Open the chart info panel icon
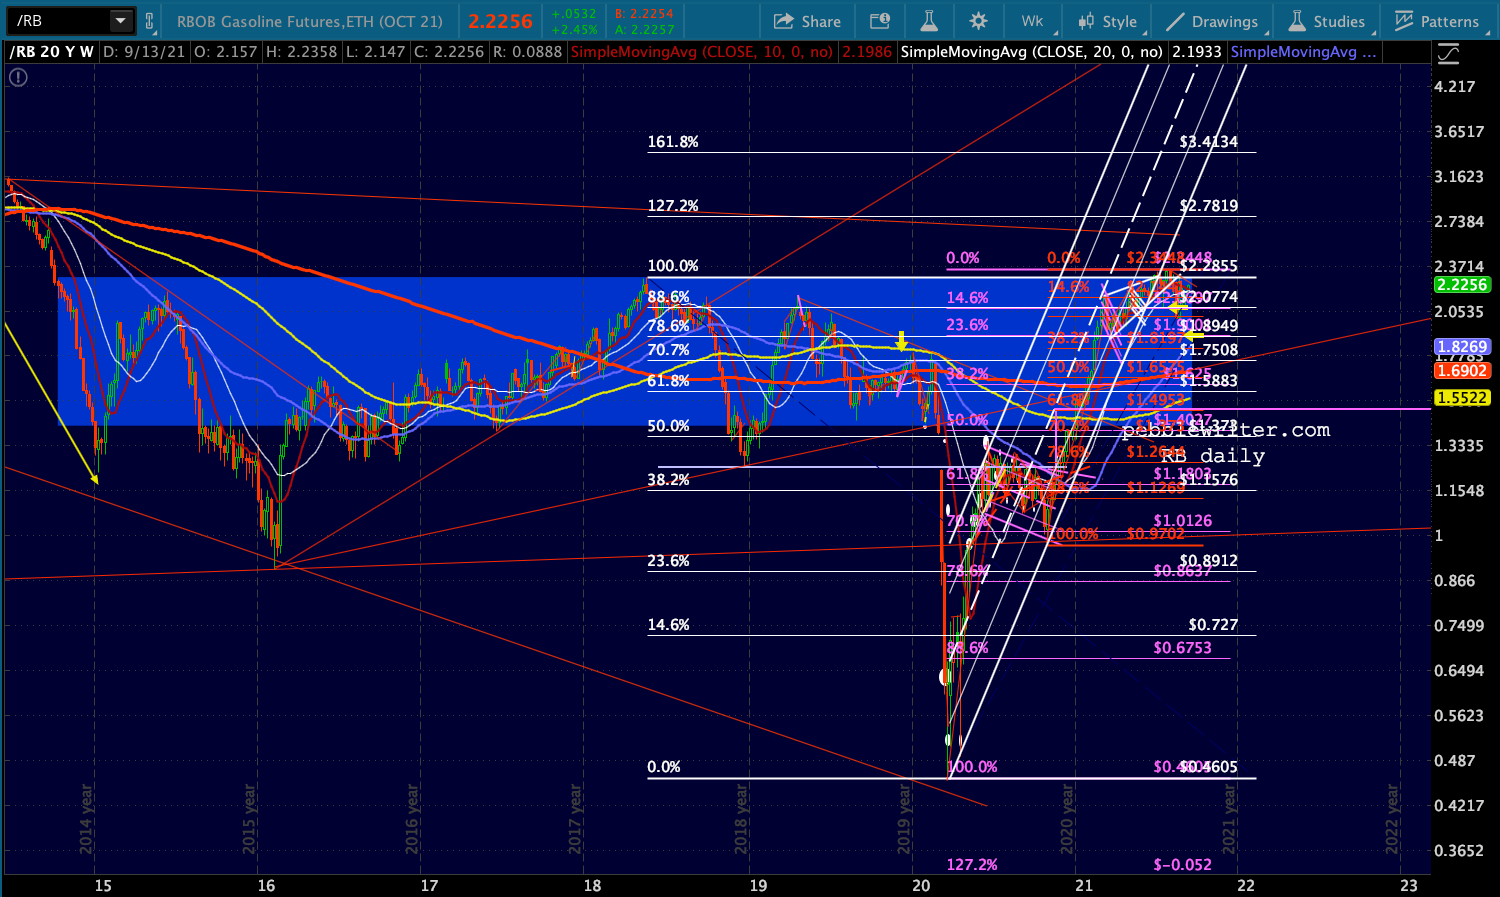The width and height of the screenshot is (1500, 897). (879, 21)
